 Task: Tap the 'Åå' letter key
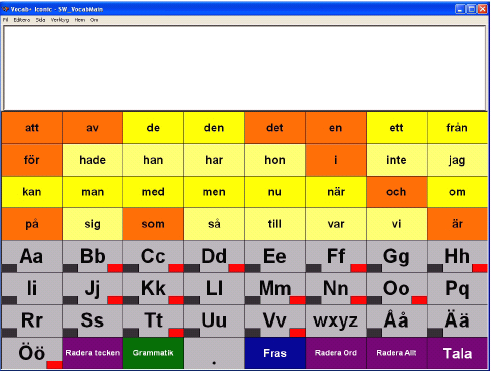pyautogui.click(x=397, y=321)
